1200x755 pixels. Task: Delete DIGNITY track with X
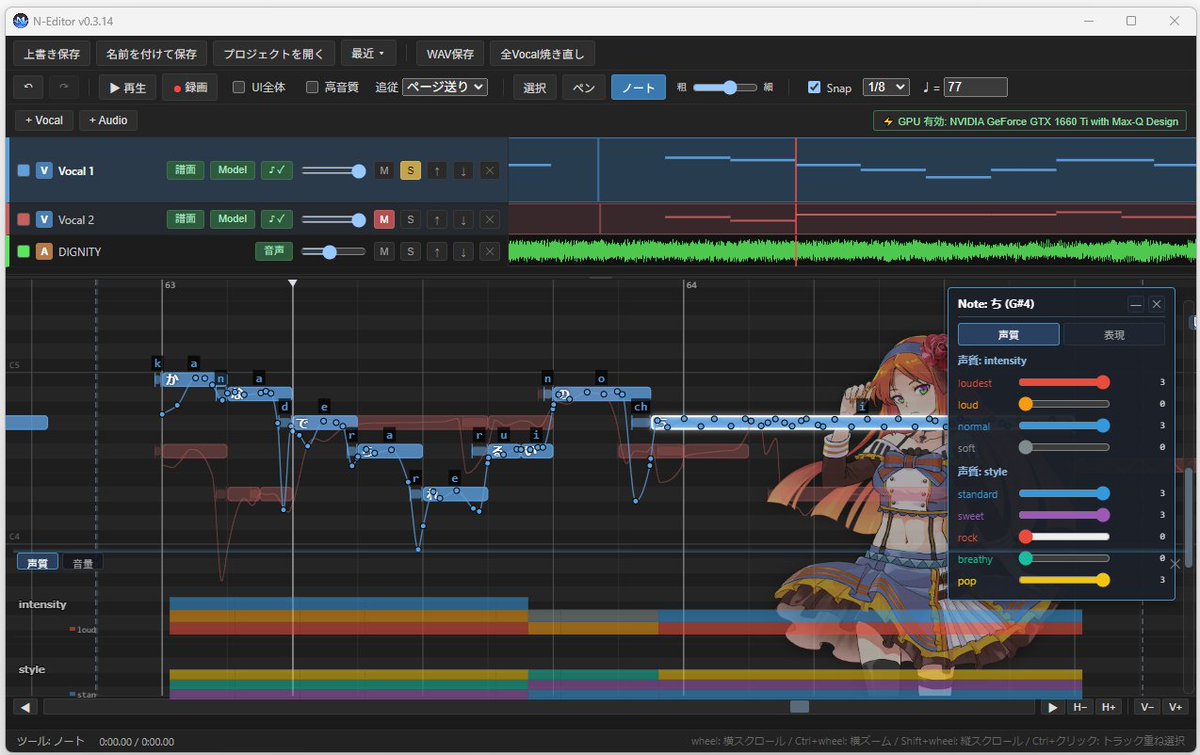(489, 252)
